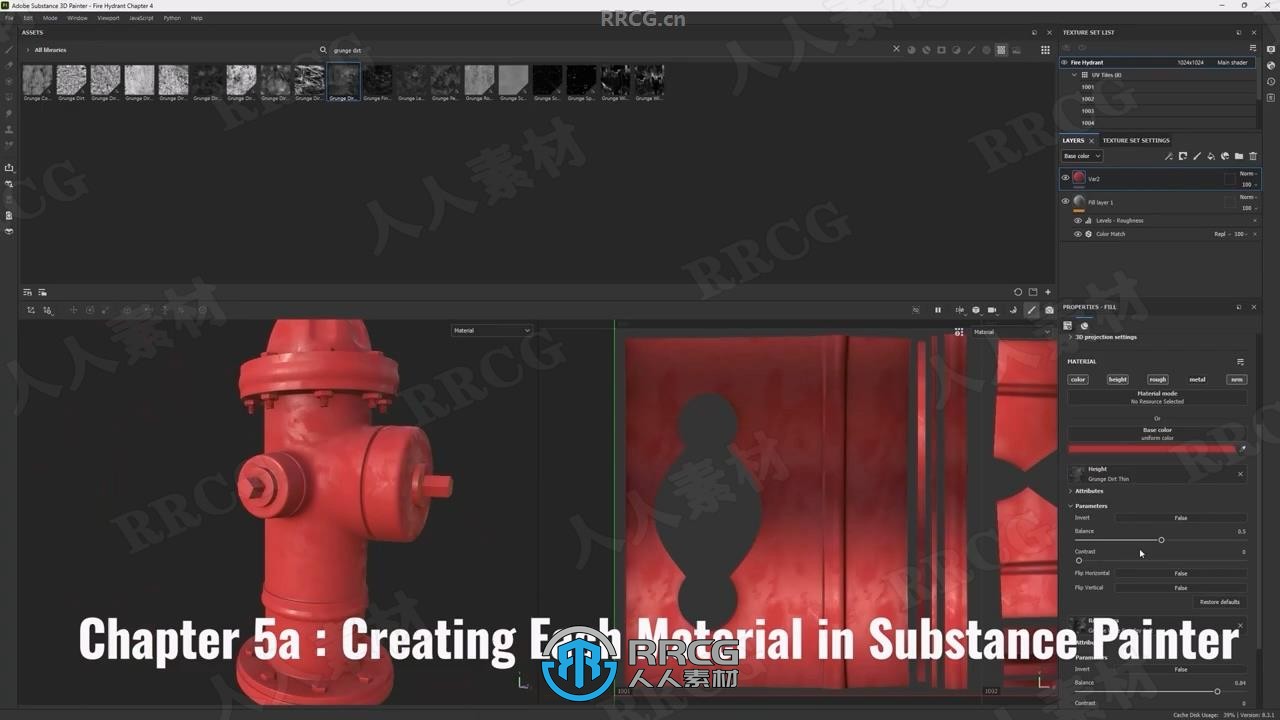Image resolution: width=1280 pixels, height=720 pixels.
Task: Open the camera settings icon in viewport toolbar
Action: [x=992, y=310]
